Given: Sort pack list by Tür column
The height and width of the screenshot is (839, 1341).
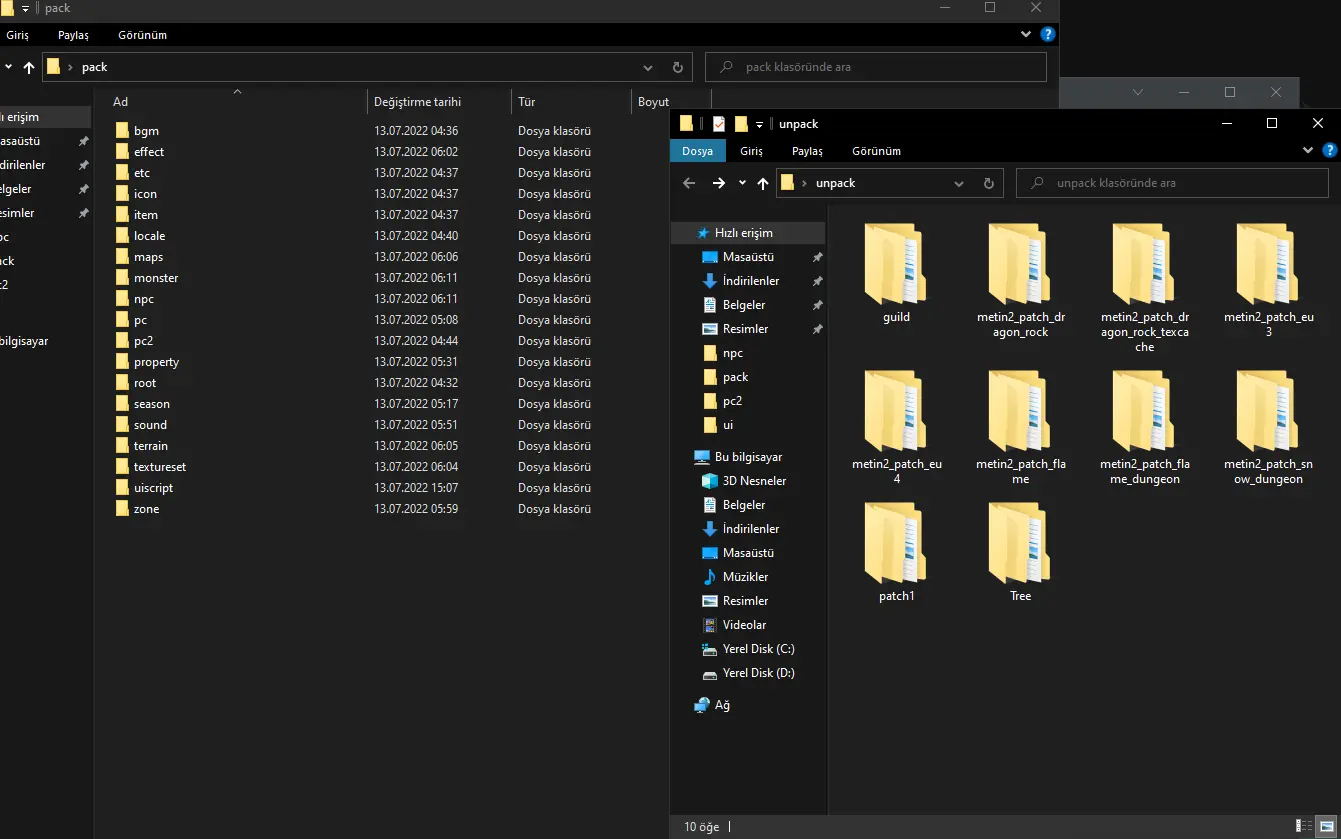Looking at the screenshot, I should point(571,102).
